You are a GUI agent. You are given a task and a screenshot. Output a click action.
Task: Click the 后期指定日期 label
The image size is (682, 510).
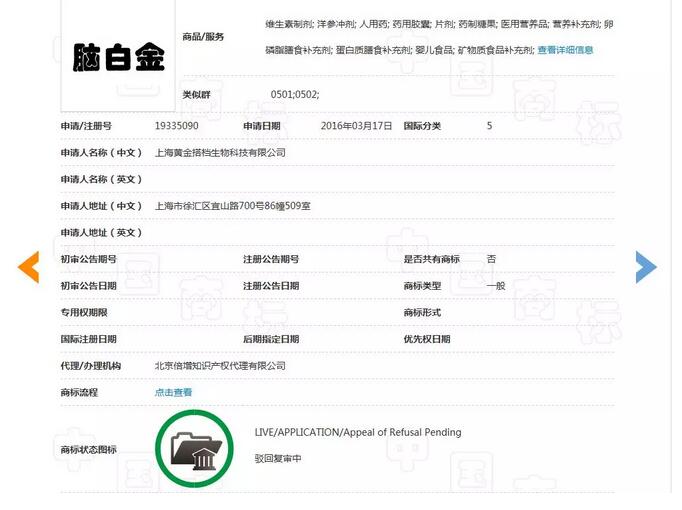tap(271, 339)
